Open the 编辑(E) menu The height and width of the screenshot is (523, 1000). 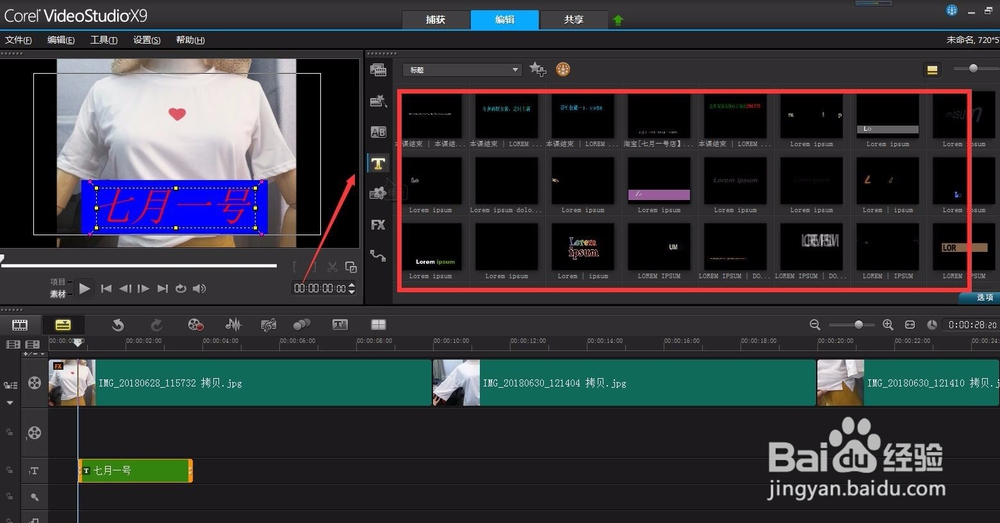click(x=61, y=40)
